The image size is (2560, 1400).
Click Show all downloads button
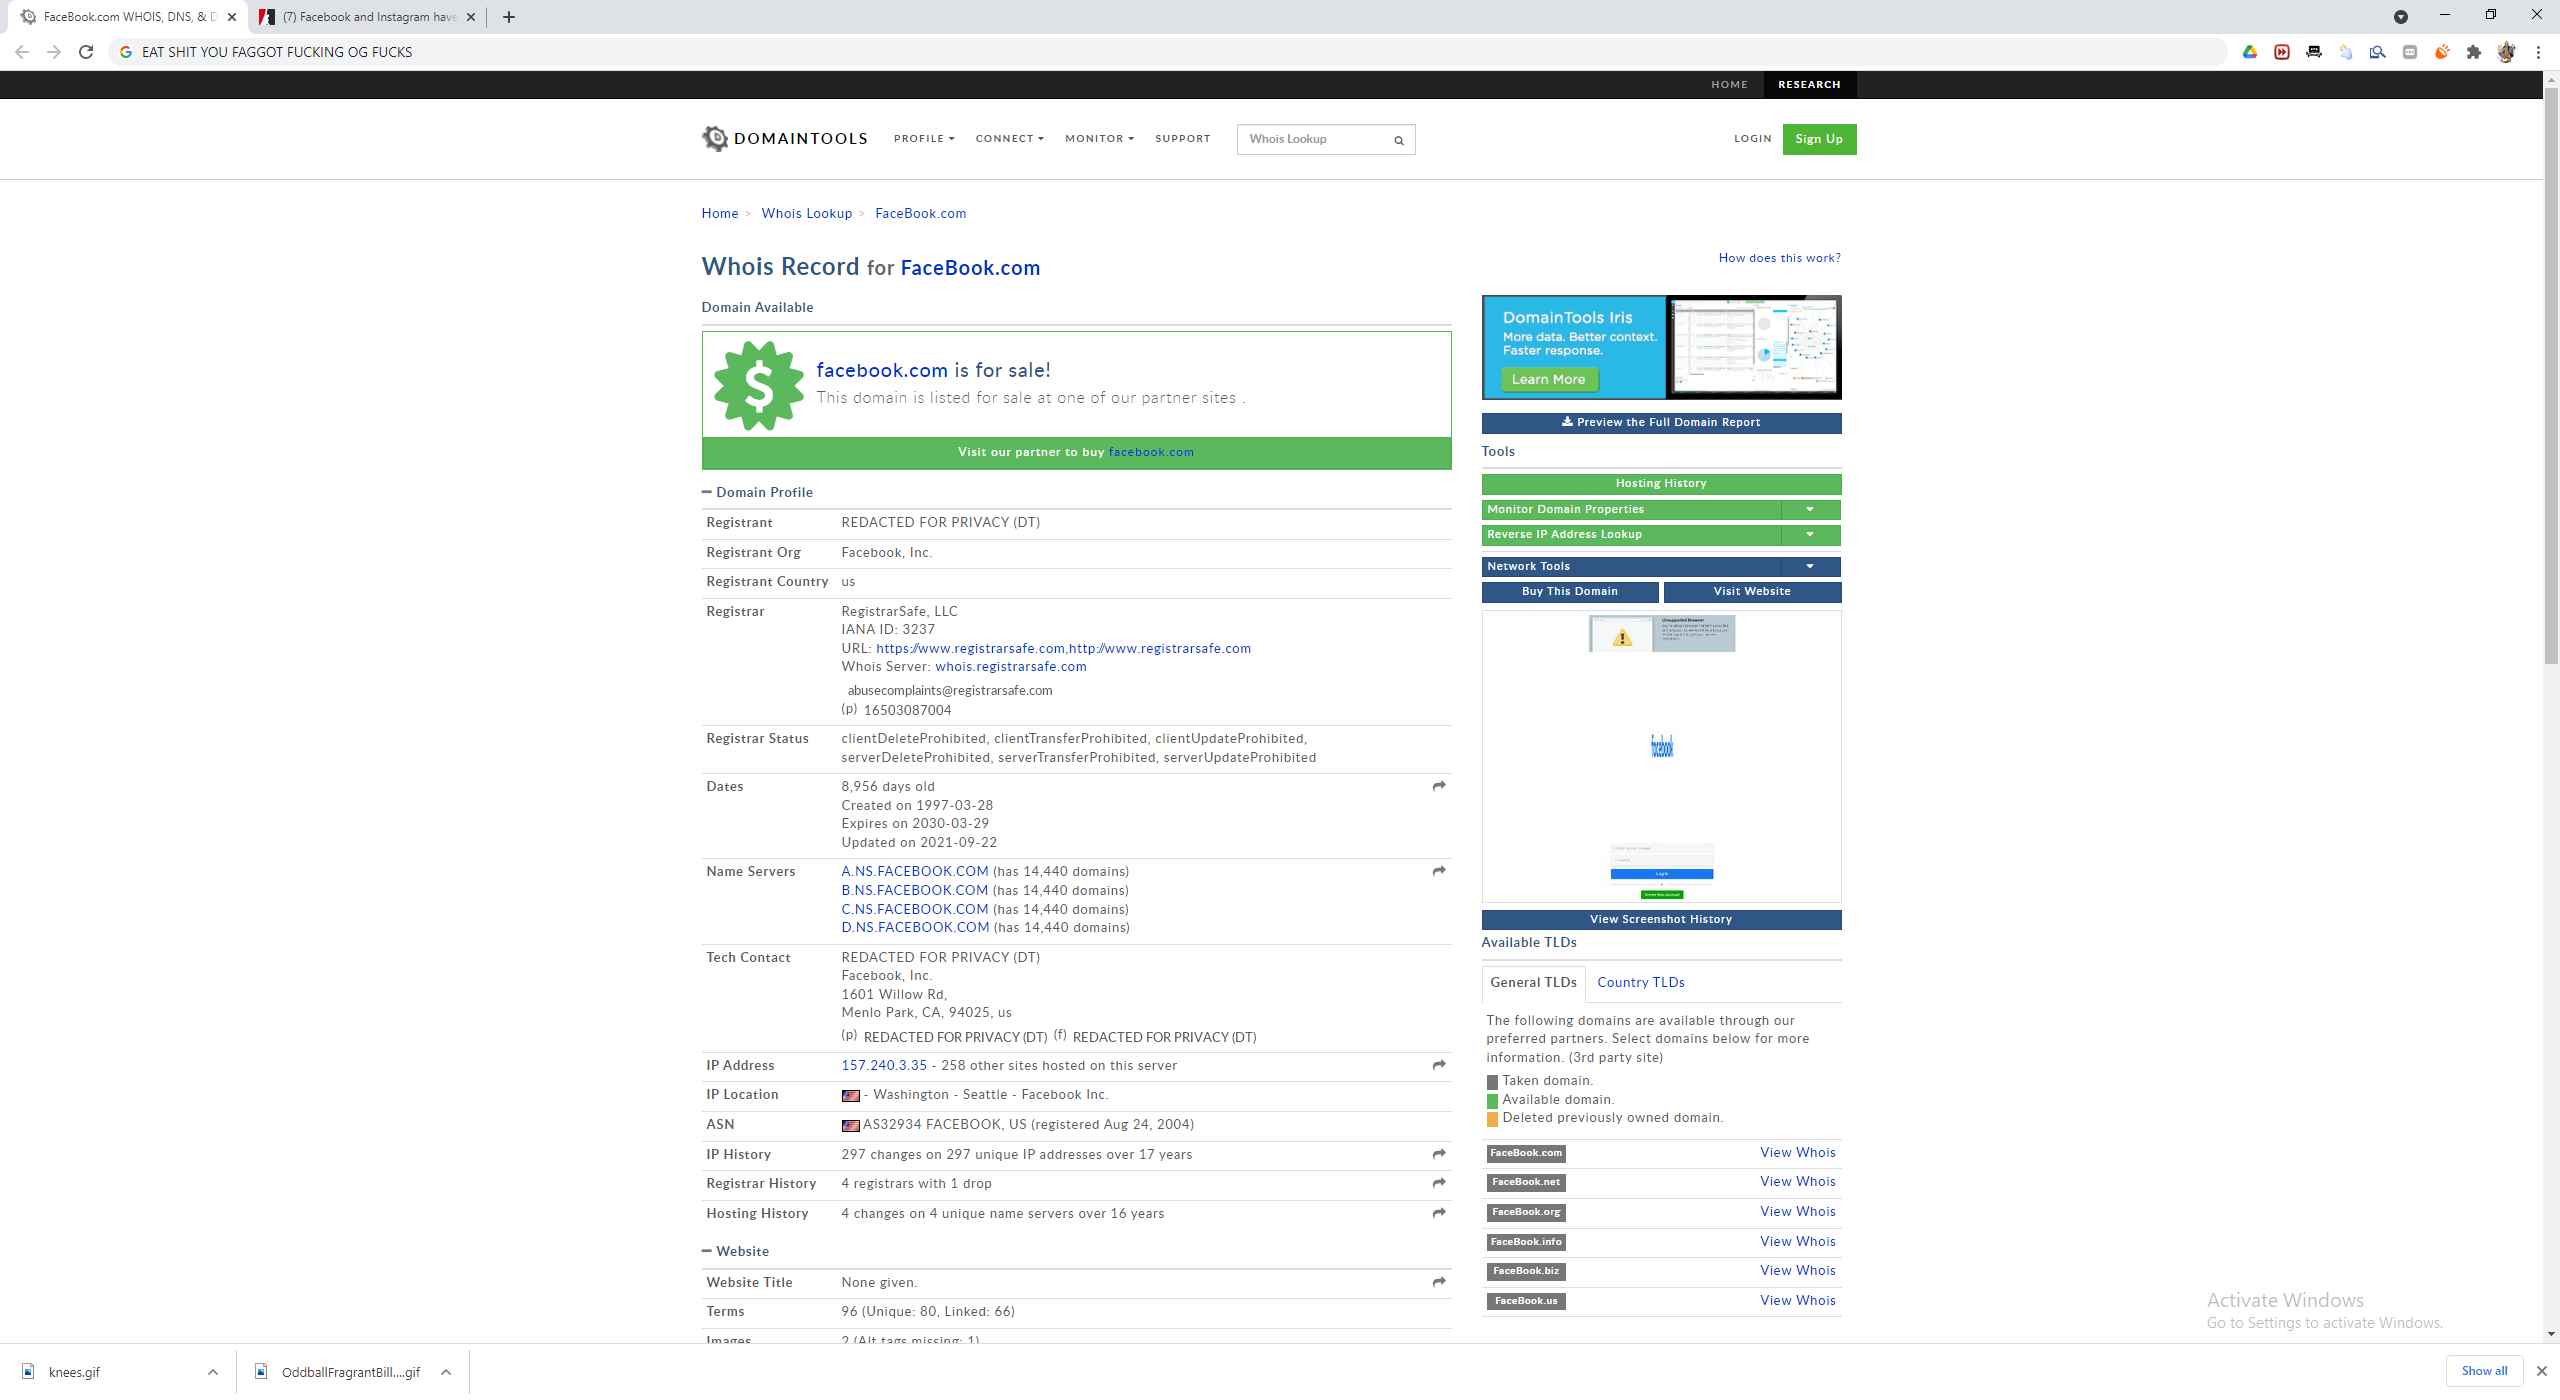pyautogui.click(x=2484, y=1371)
